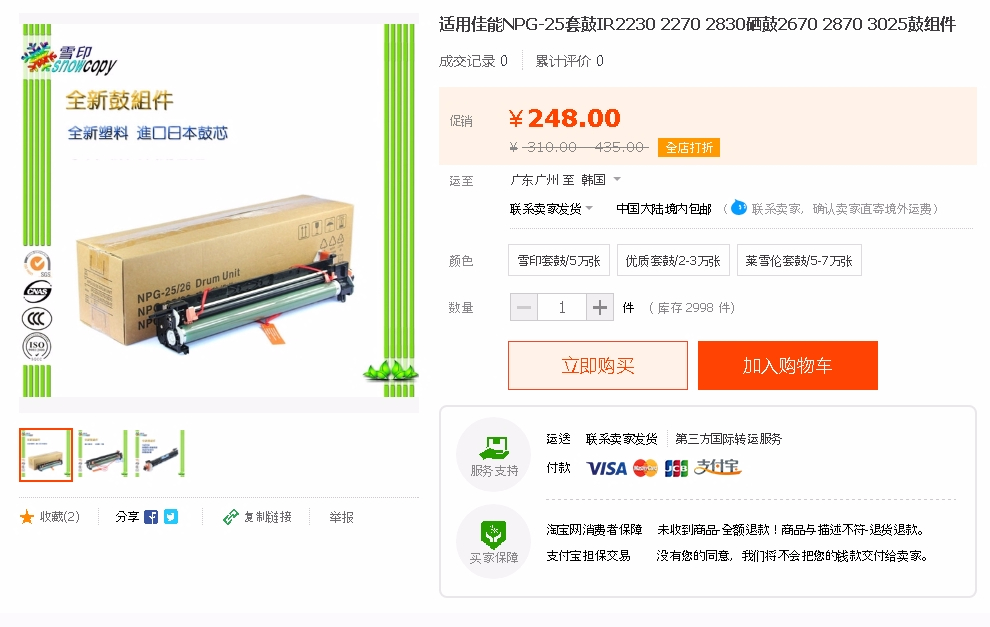The height and width of the screenshot is (627, 990).
Task: Click the 买家保障 buyer protection shield icon
Action: [493, 534]
